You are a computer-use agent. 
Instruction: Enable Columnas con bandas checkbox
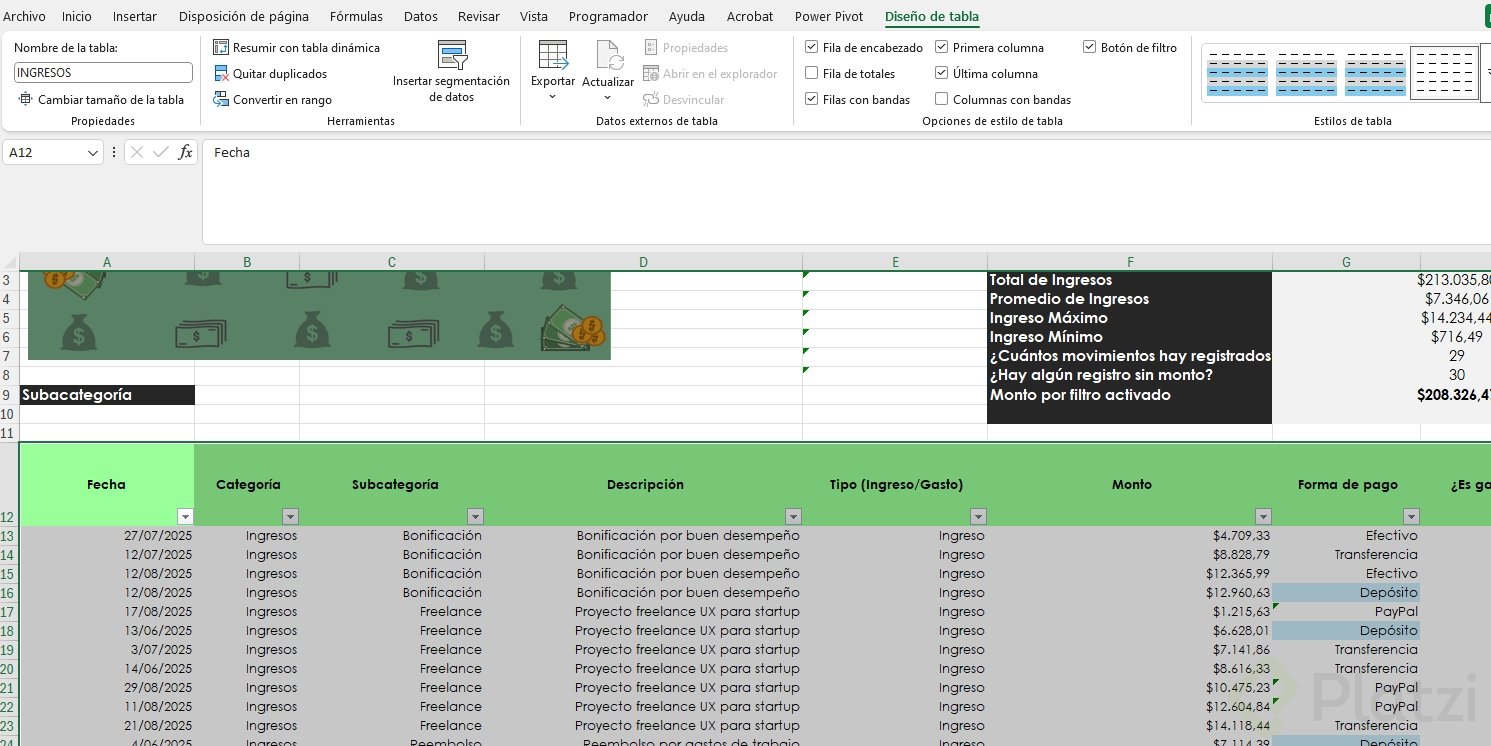942,99
